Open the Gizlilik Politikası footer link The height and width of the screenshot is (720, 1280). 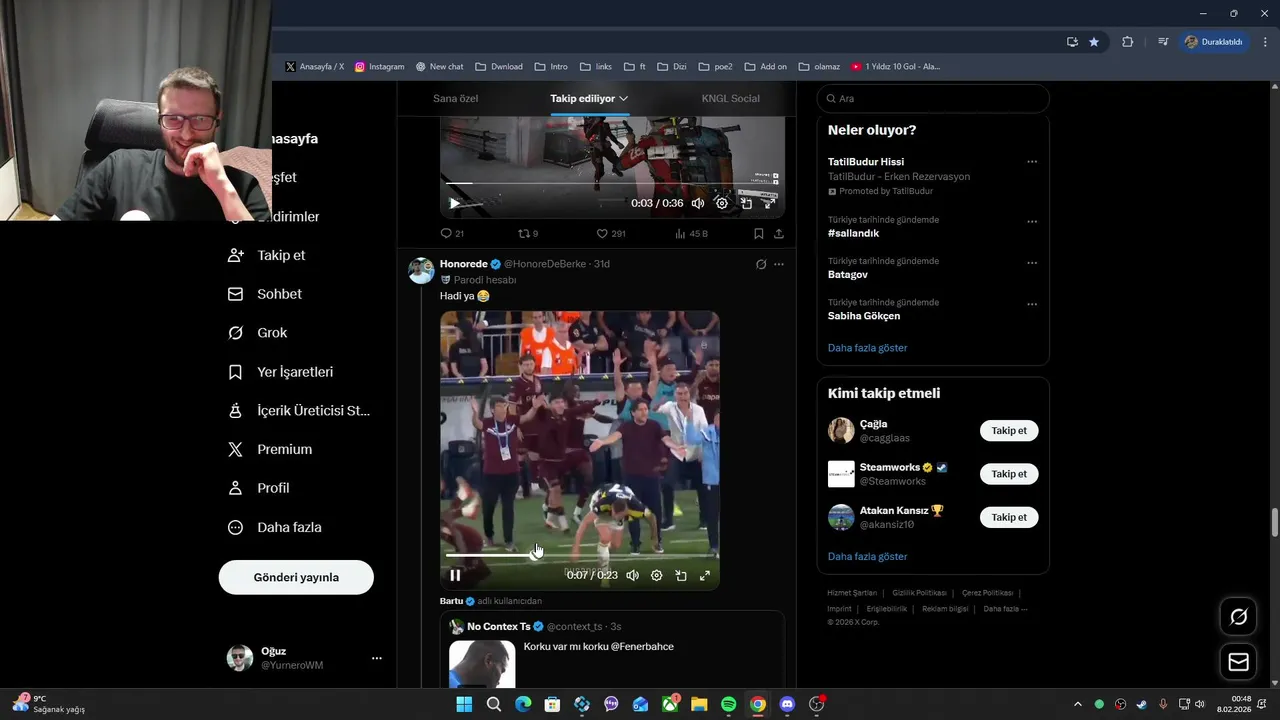(919, 593)
